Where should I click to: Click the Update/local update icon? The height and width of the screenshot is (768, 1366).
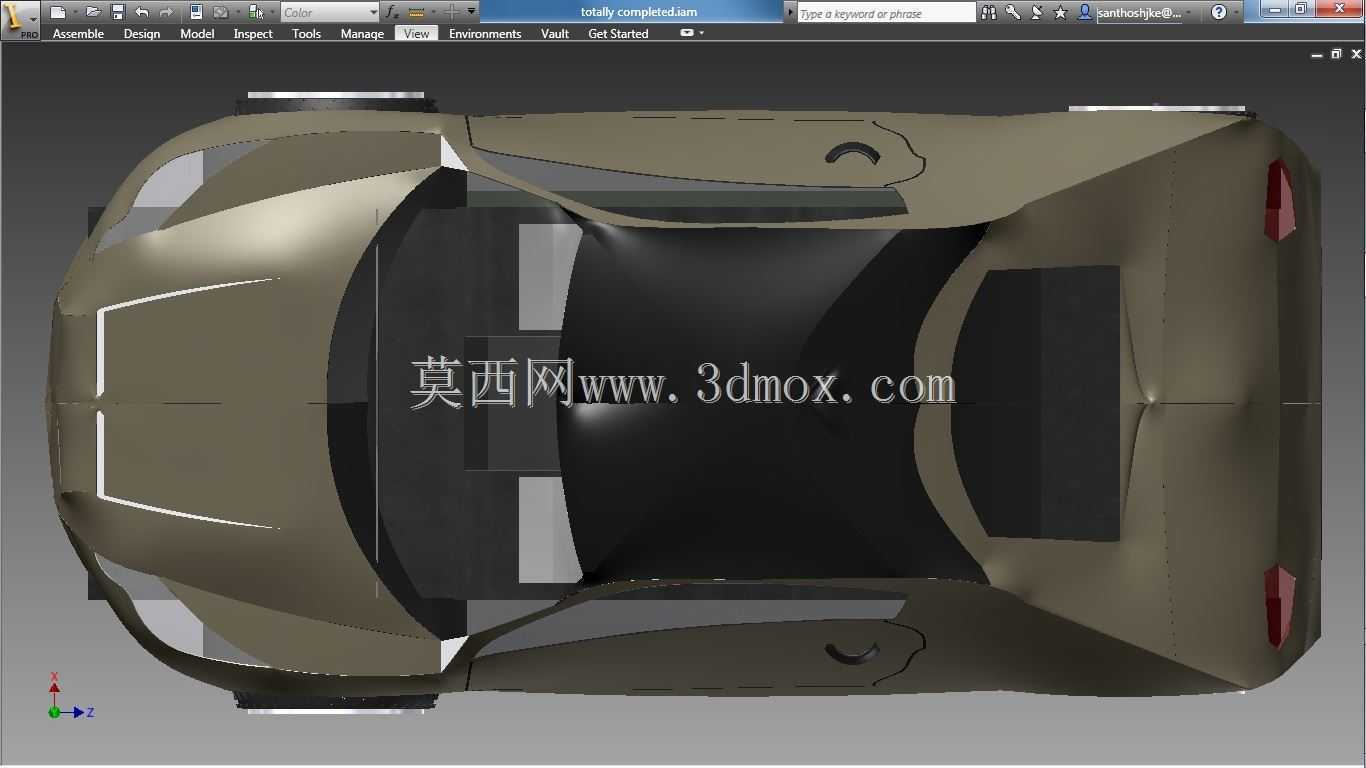click(221, 12)
